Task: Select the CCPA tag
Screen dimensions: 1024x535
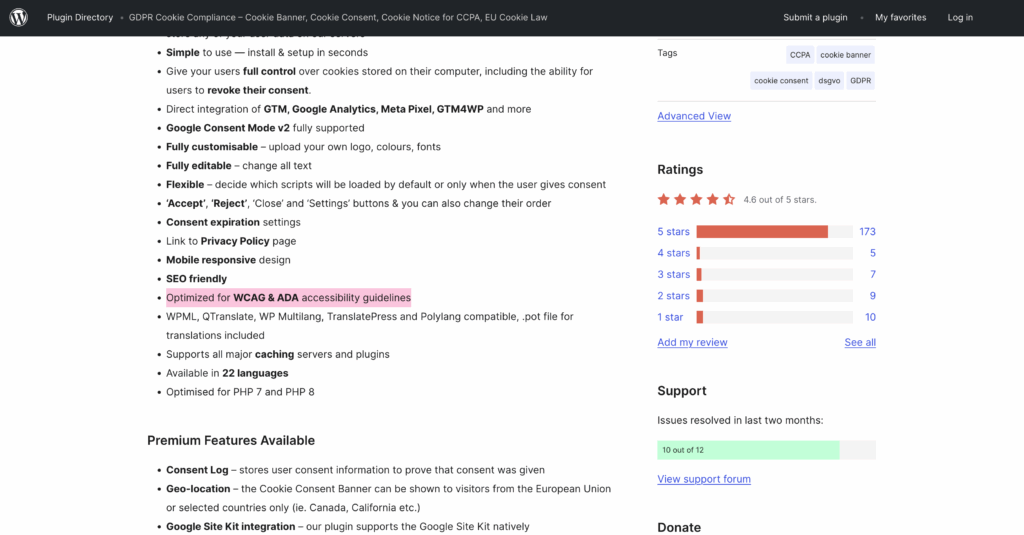Action: tap(799, 55)
